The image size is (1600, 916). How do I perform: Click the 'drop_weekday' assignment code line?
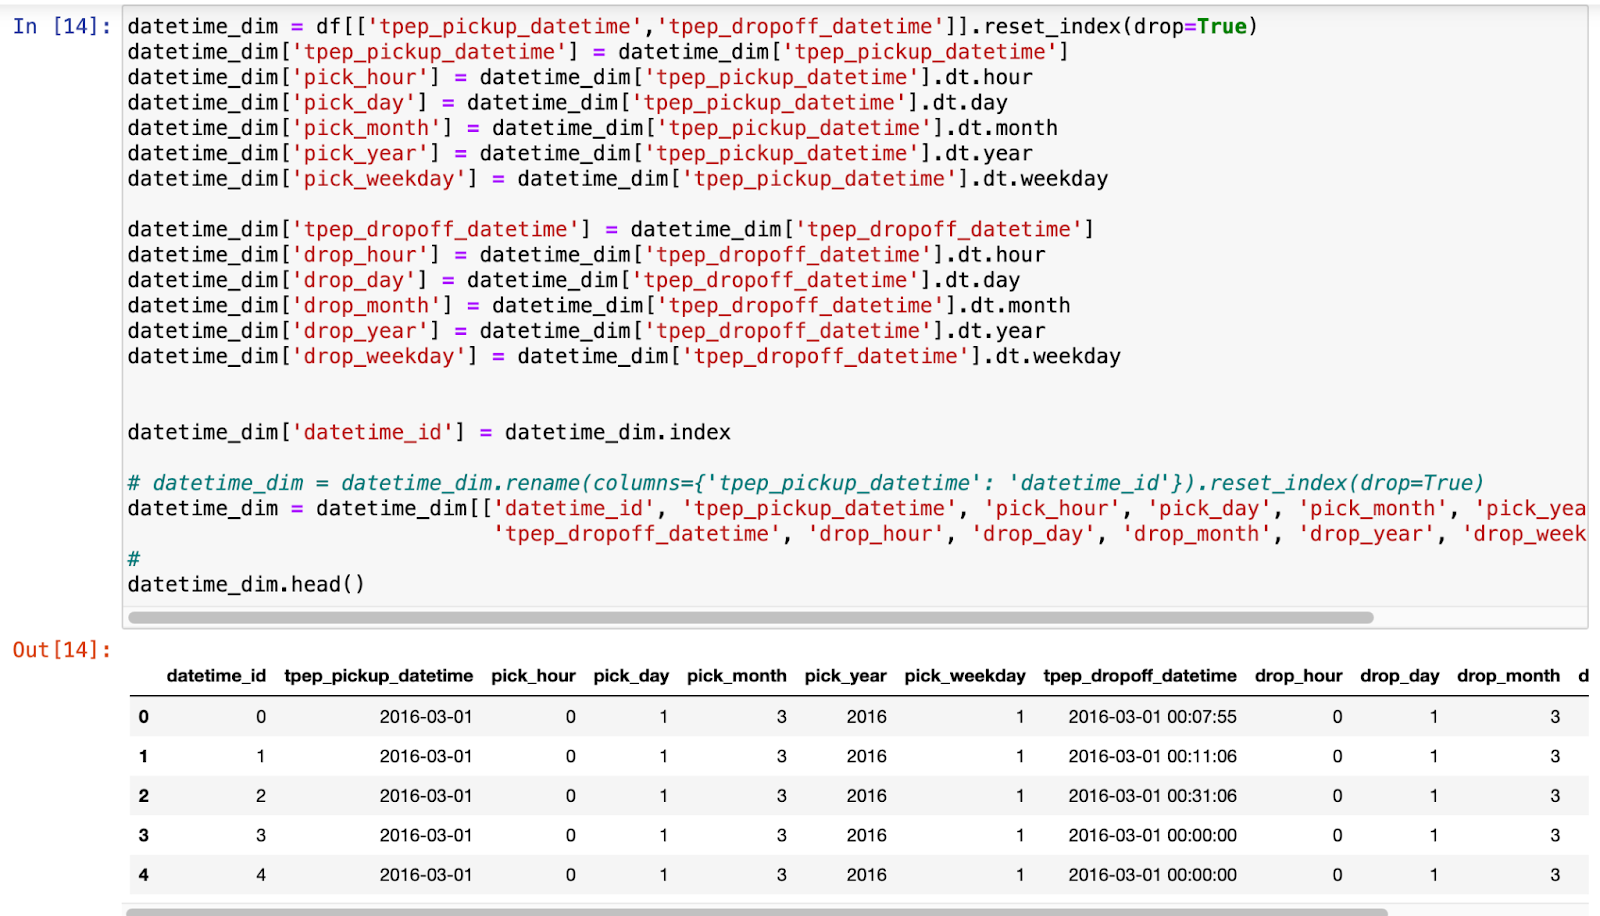(x=623, y=356)
